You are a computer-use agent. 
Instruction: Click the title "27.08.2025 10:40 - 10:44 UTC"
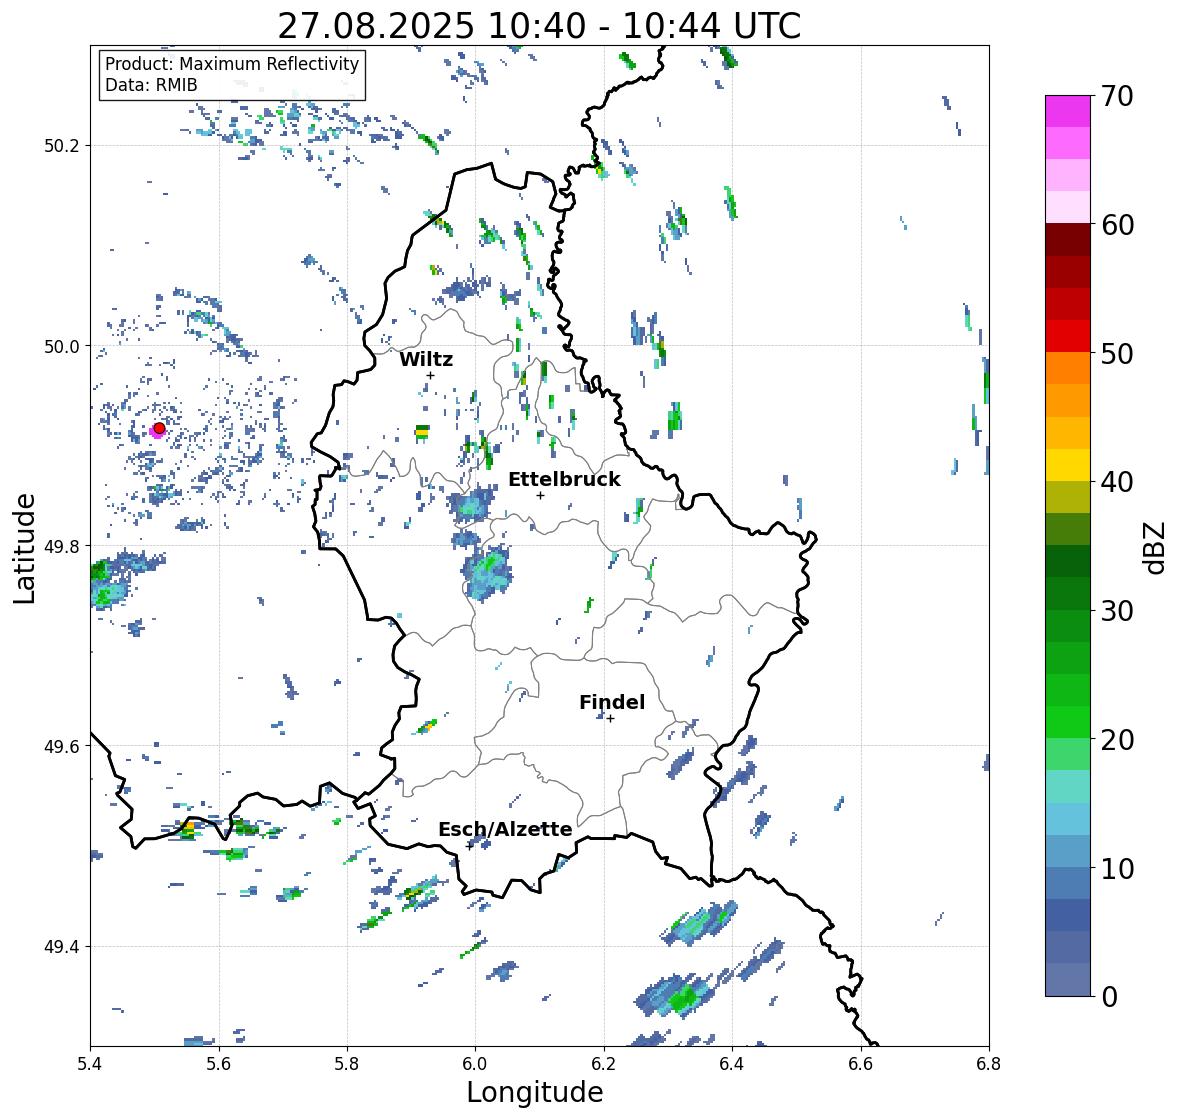(x=539, y=26)
